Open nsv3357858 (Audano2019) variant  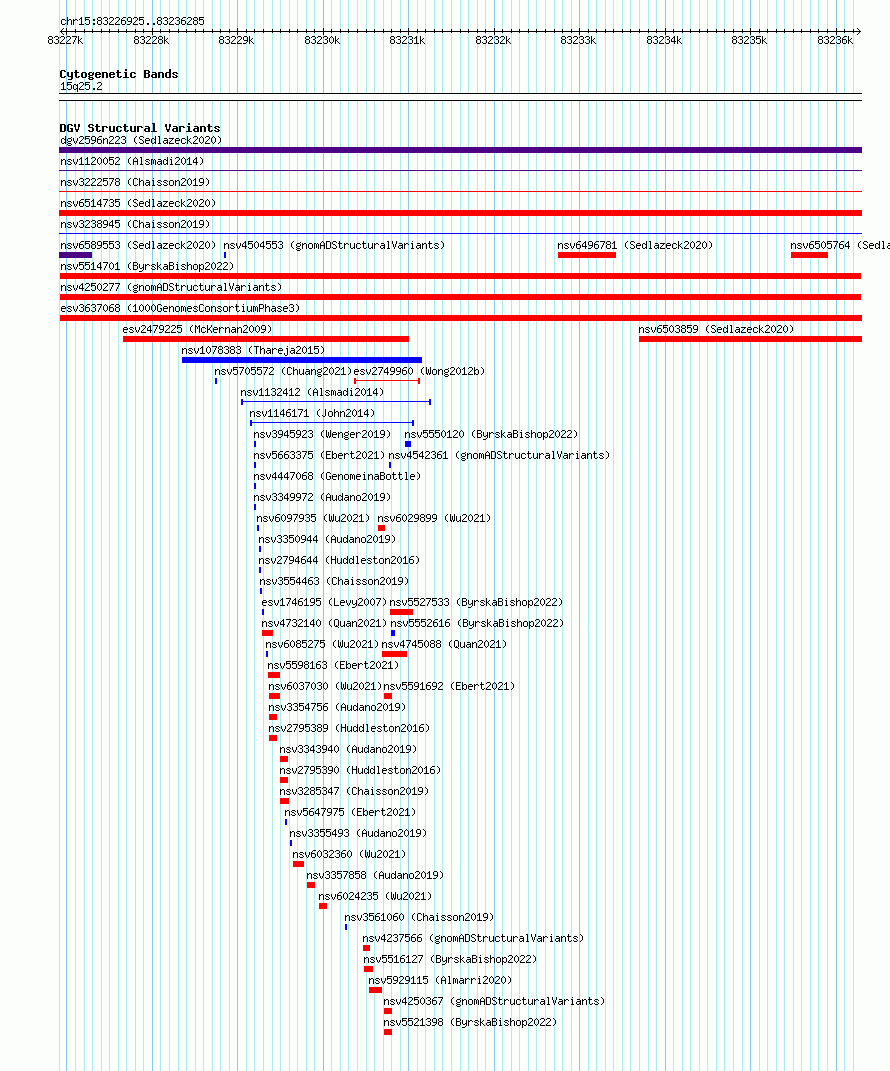374,876
